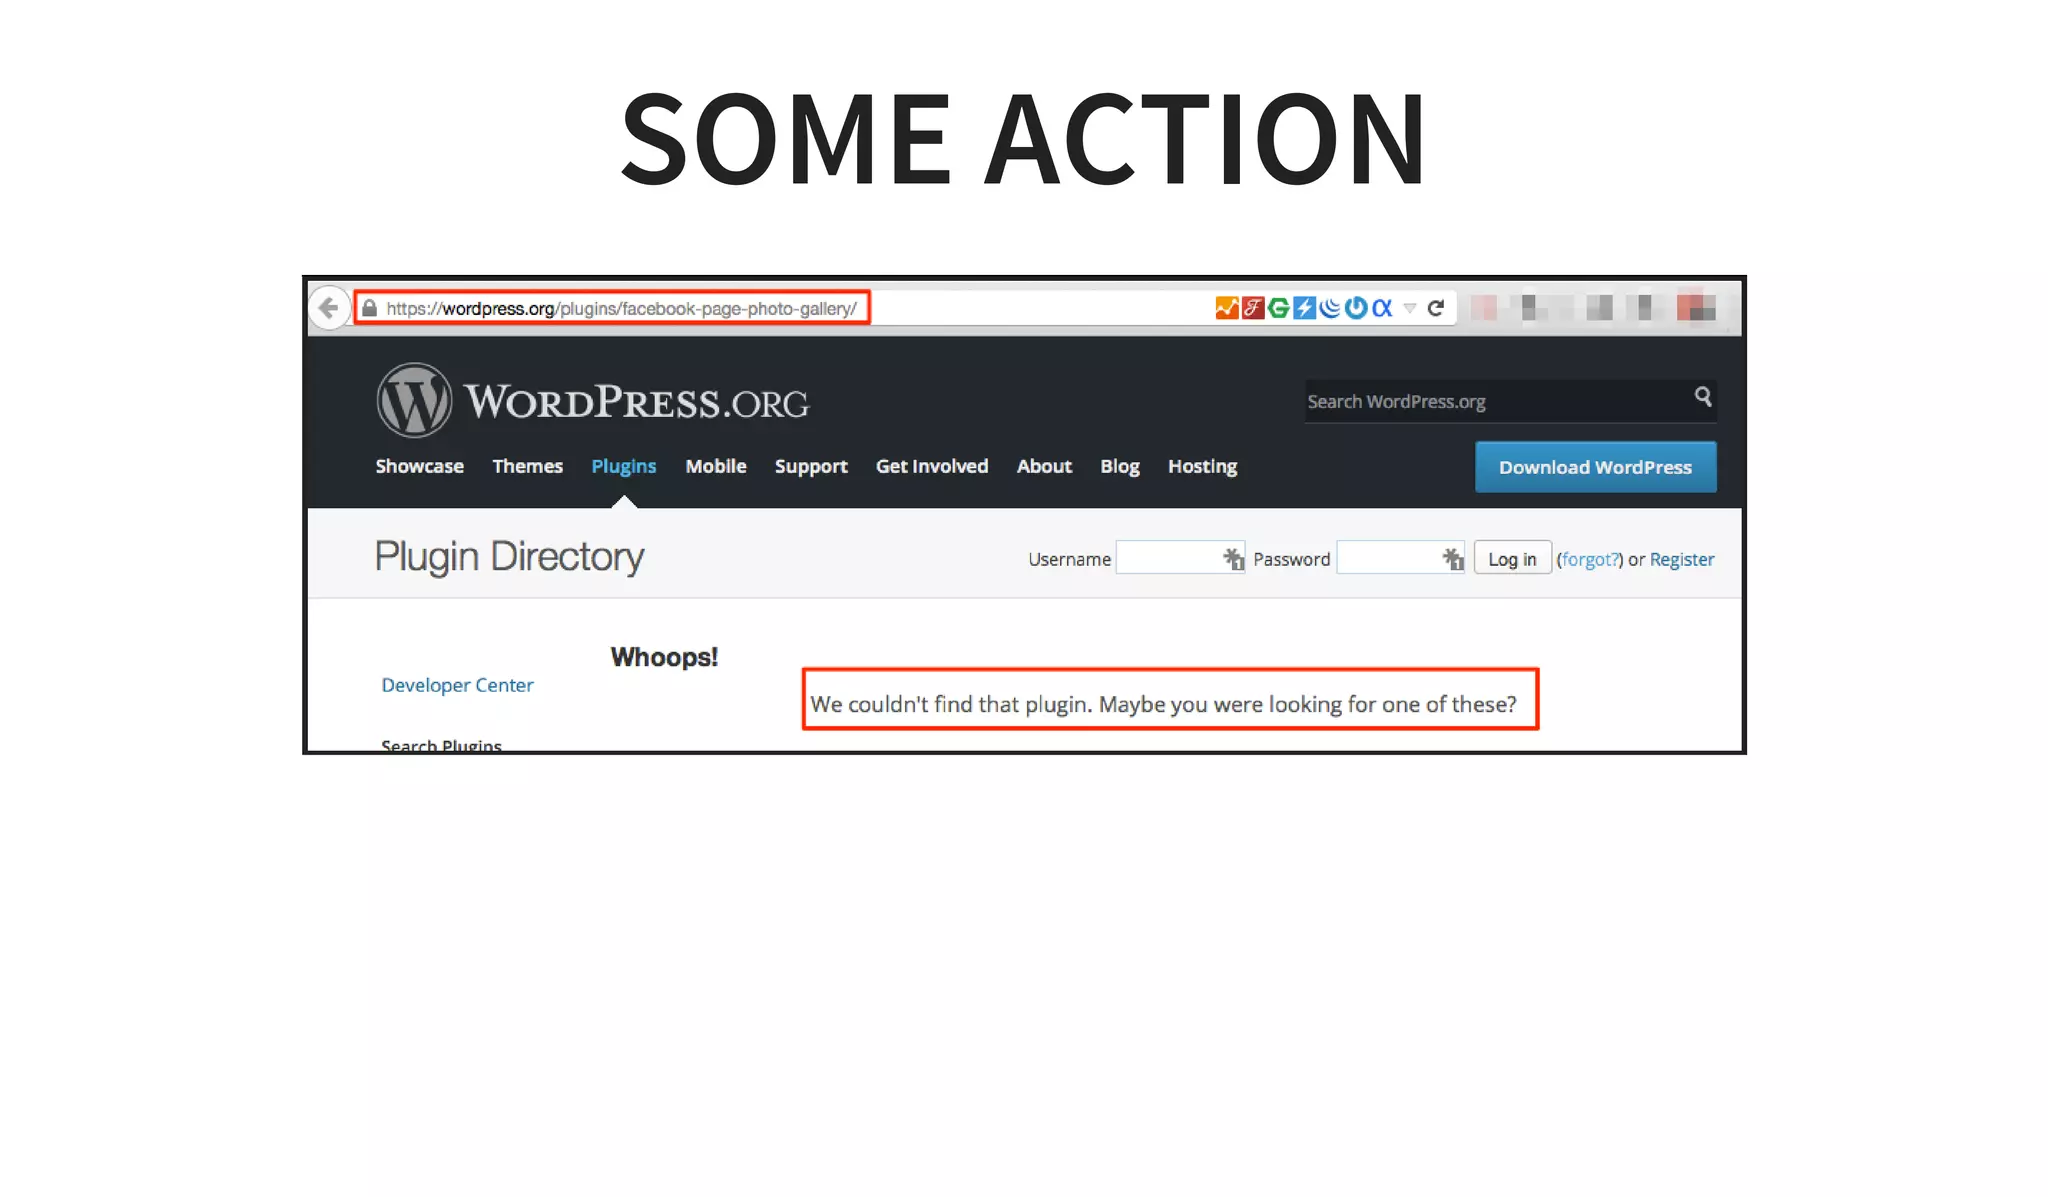
Task: Click the red F extension icon
Action: [x=1252, y=308]
